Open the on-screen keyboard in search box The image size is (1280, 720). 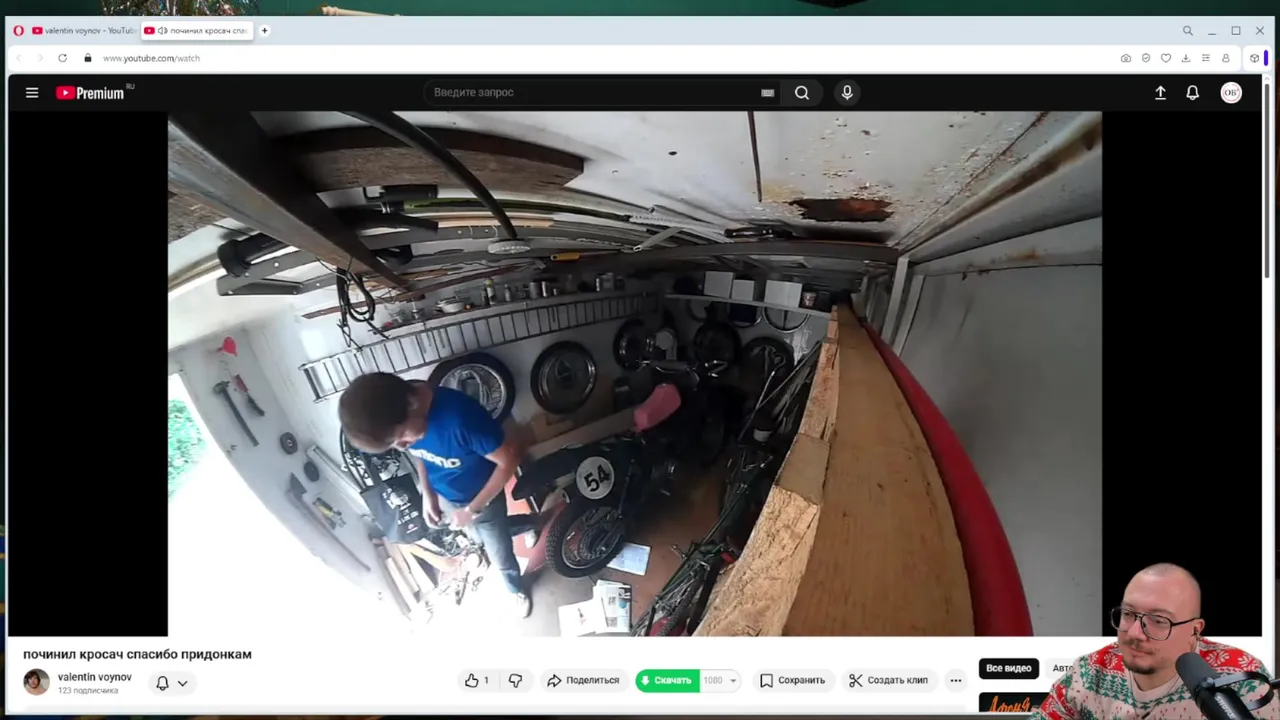tap(767, 93)
